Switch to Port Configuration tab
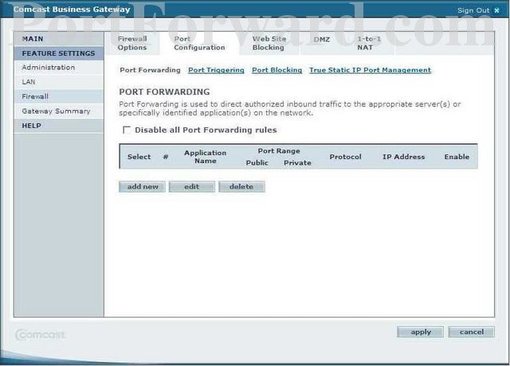 [x=199, y=43]
